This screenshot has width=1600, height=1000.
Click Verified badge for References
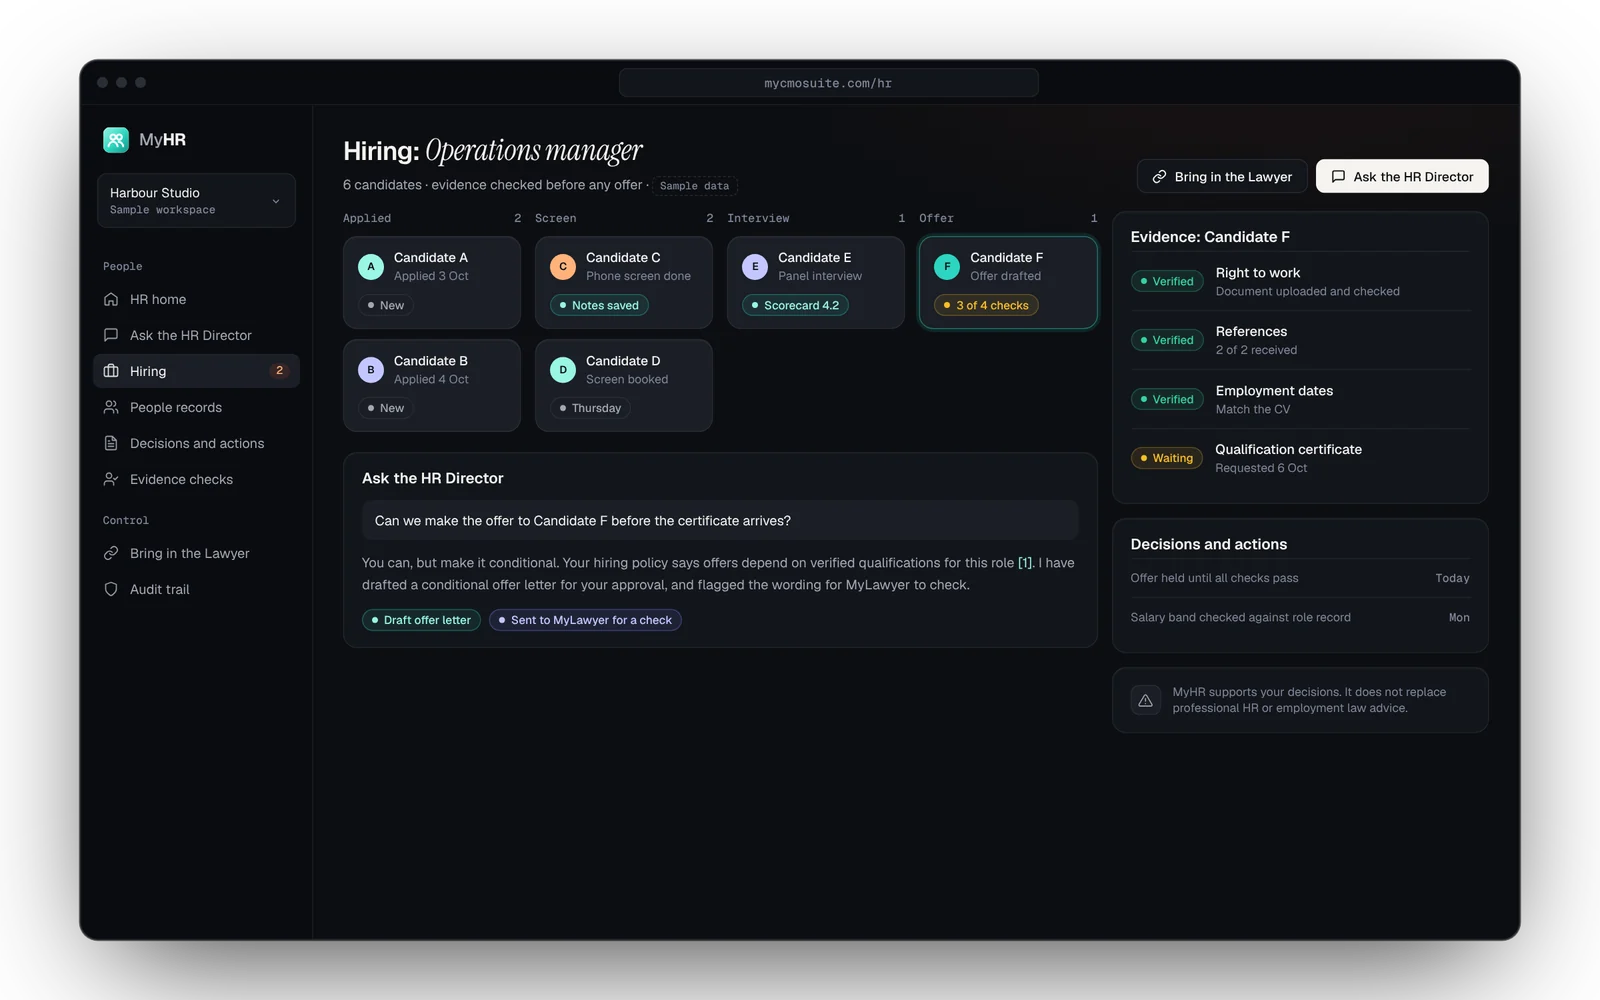click(x=1167, y=340)
